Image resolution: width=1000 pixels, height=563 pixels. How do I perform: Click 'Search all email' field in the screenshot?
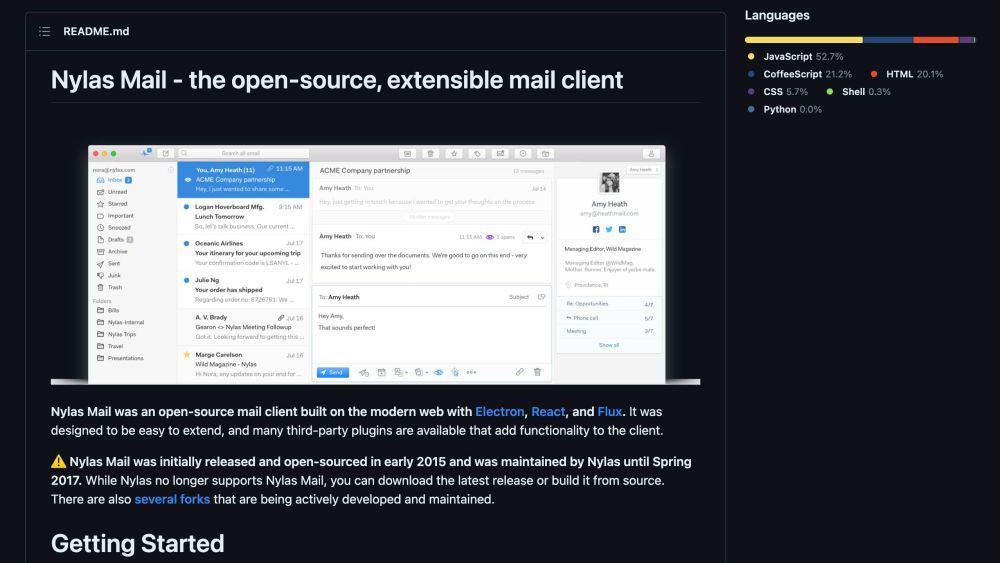coord(244,154)
